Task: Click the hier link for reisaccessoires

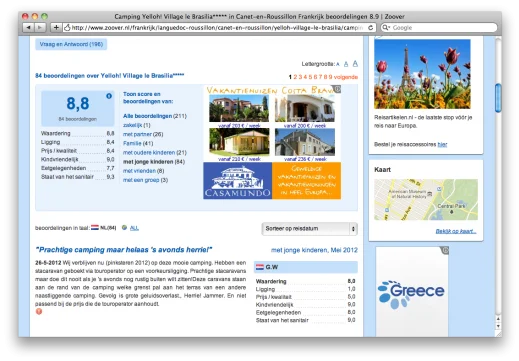Action: pyautogui.click(x=442, y=144)
